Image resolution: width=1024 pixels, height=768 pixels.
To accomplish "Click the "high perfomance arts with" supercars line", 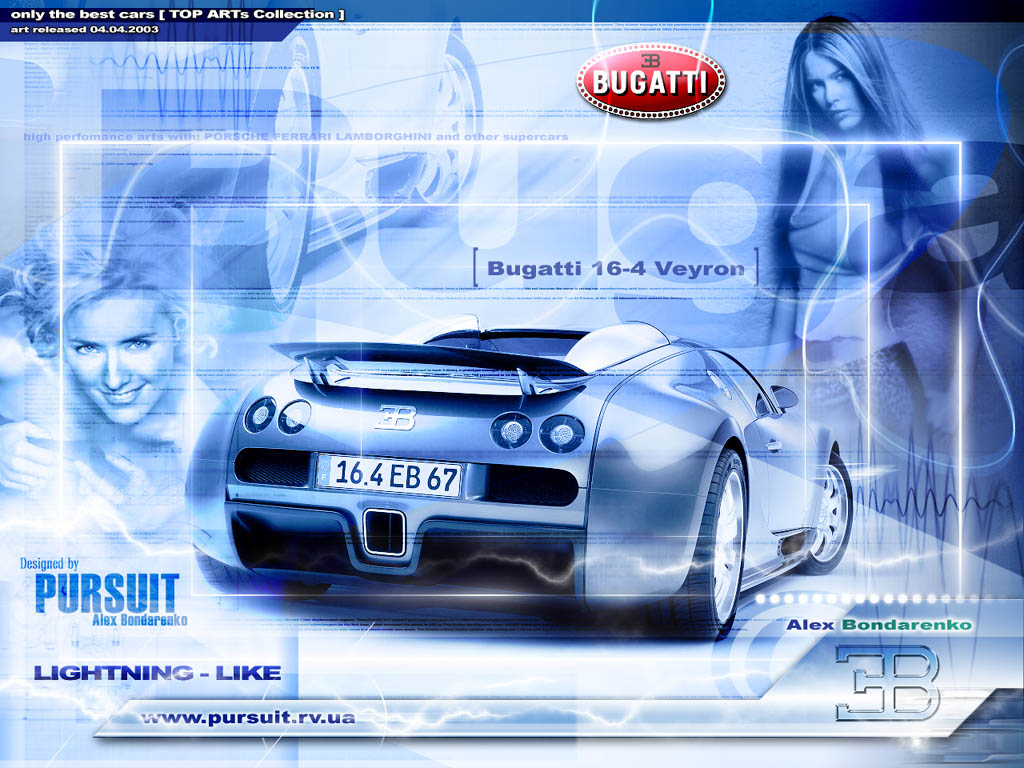I will [296, 136].
